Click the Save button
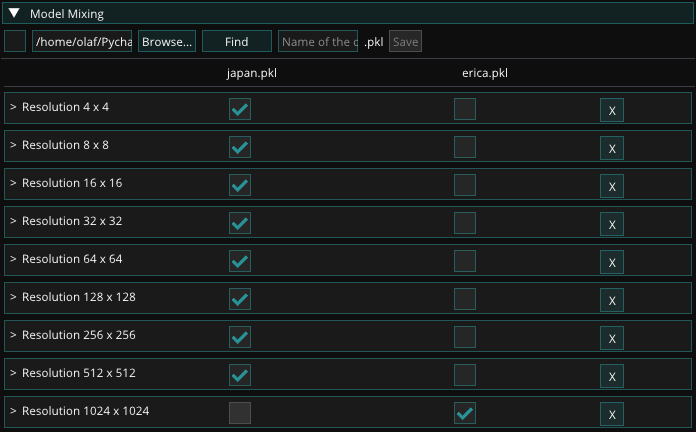 point(405,41)
